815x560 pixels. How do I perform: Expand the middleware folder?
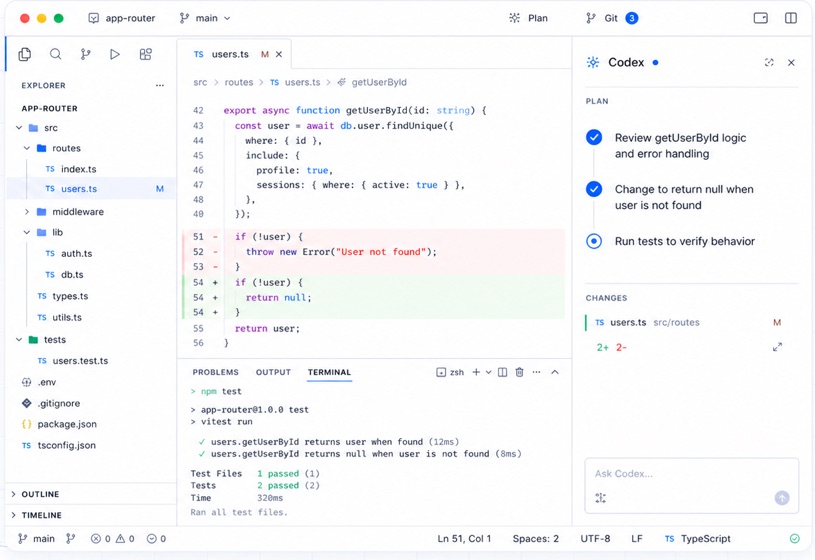tap(27, 212)
